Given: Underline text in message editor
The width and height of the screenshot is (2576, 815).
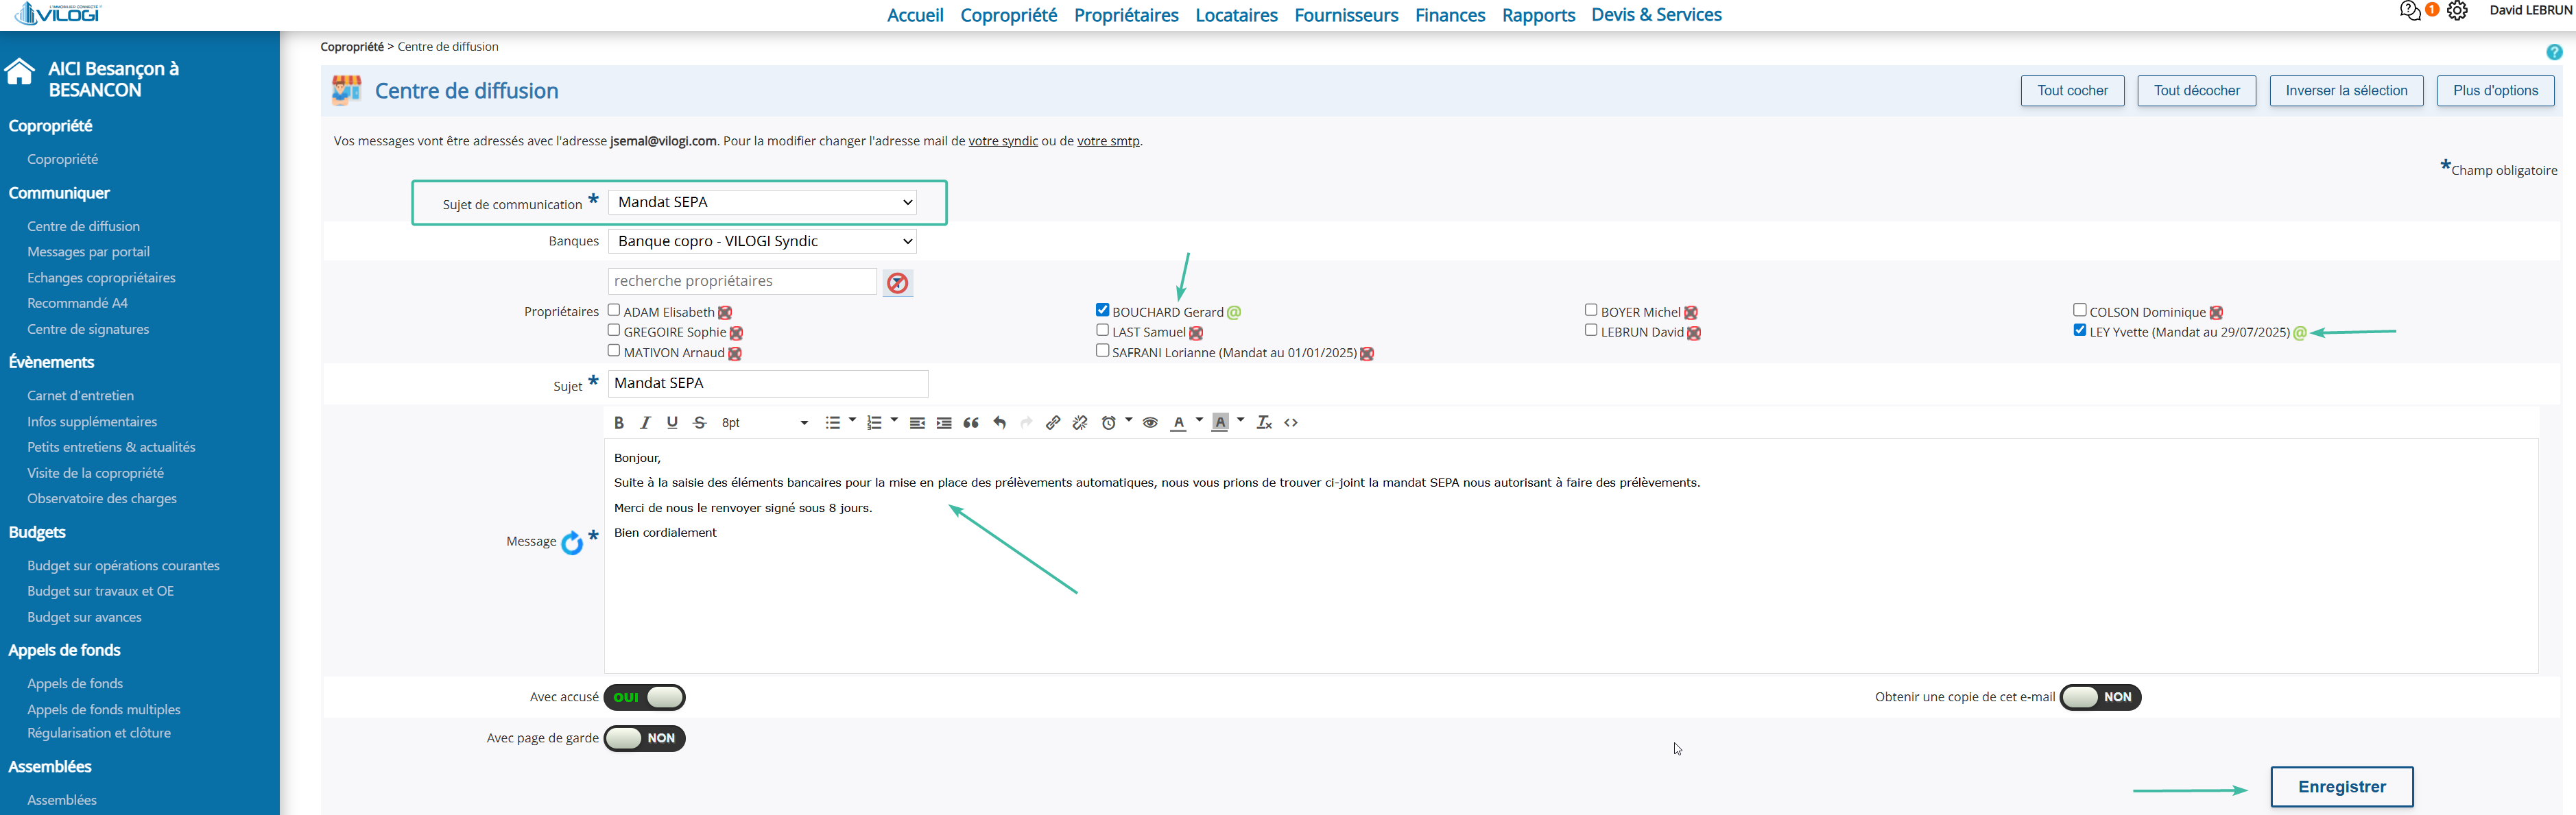Looking at the screenshot, I should 673,423.
